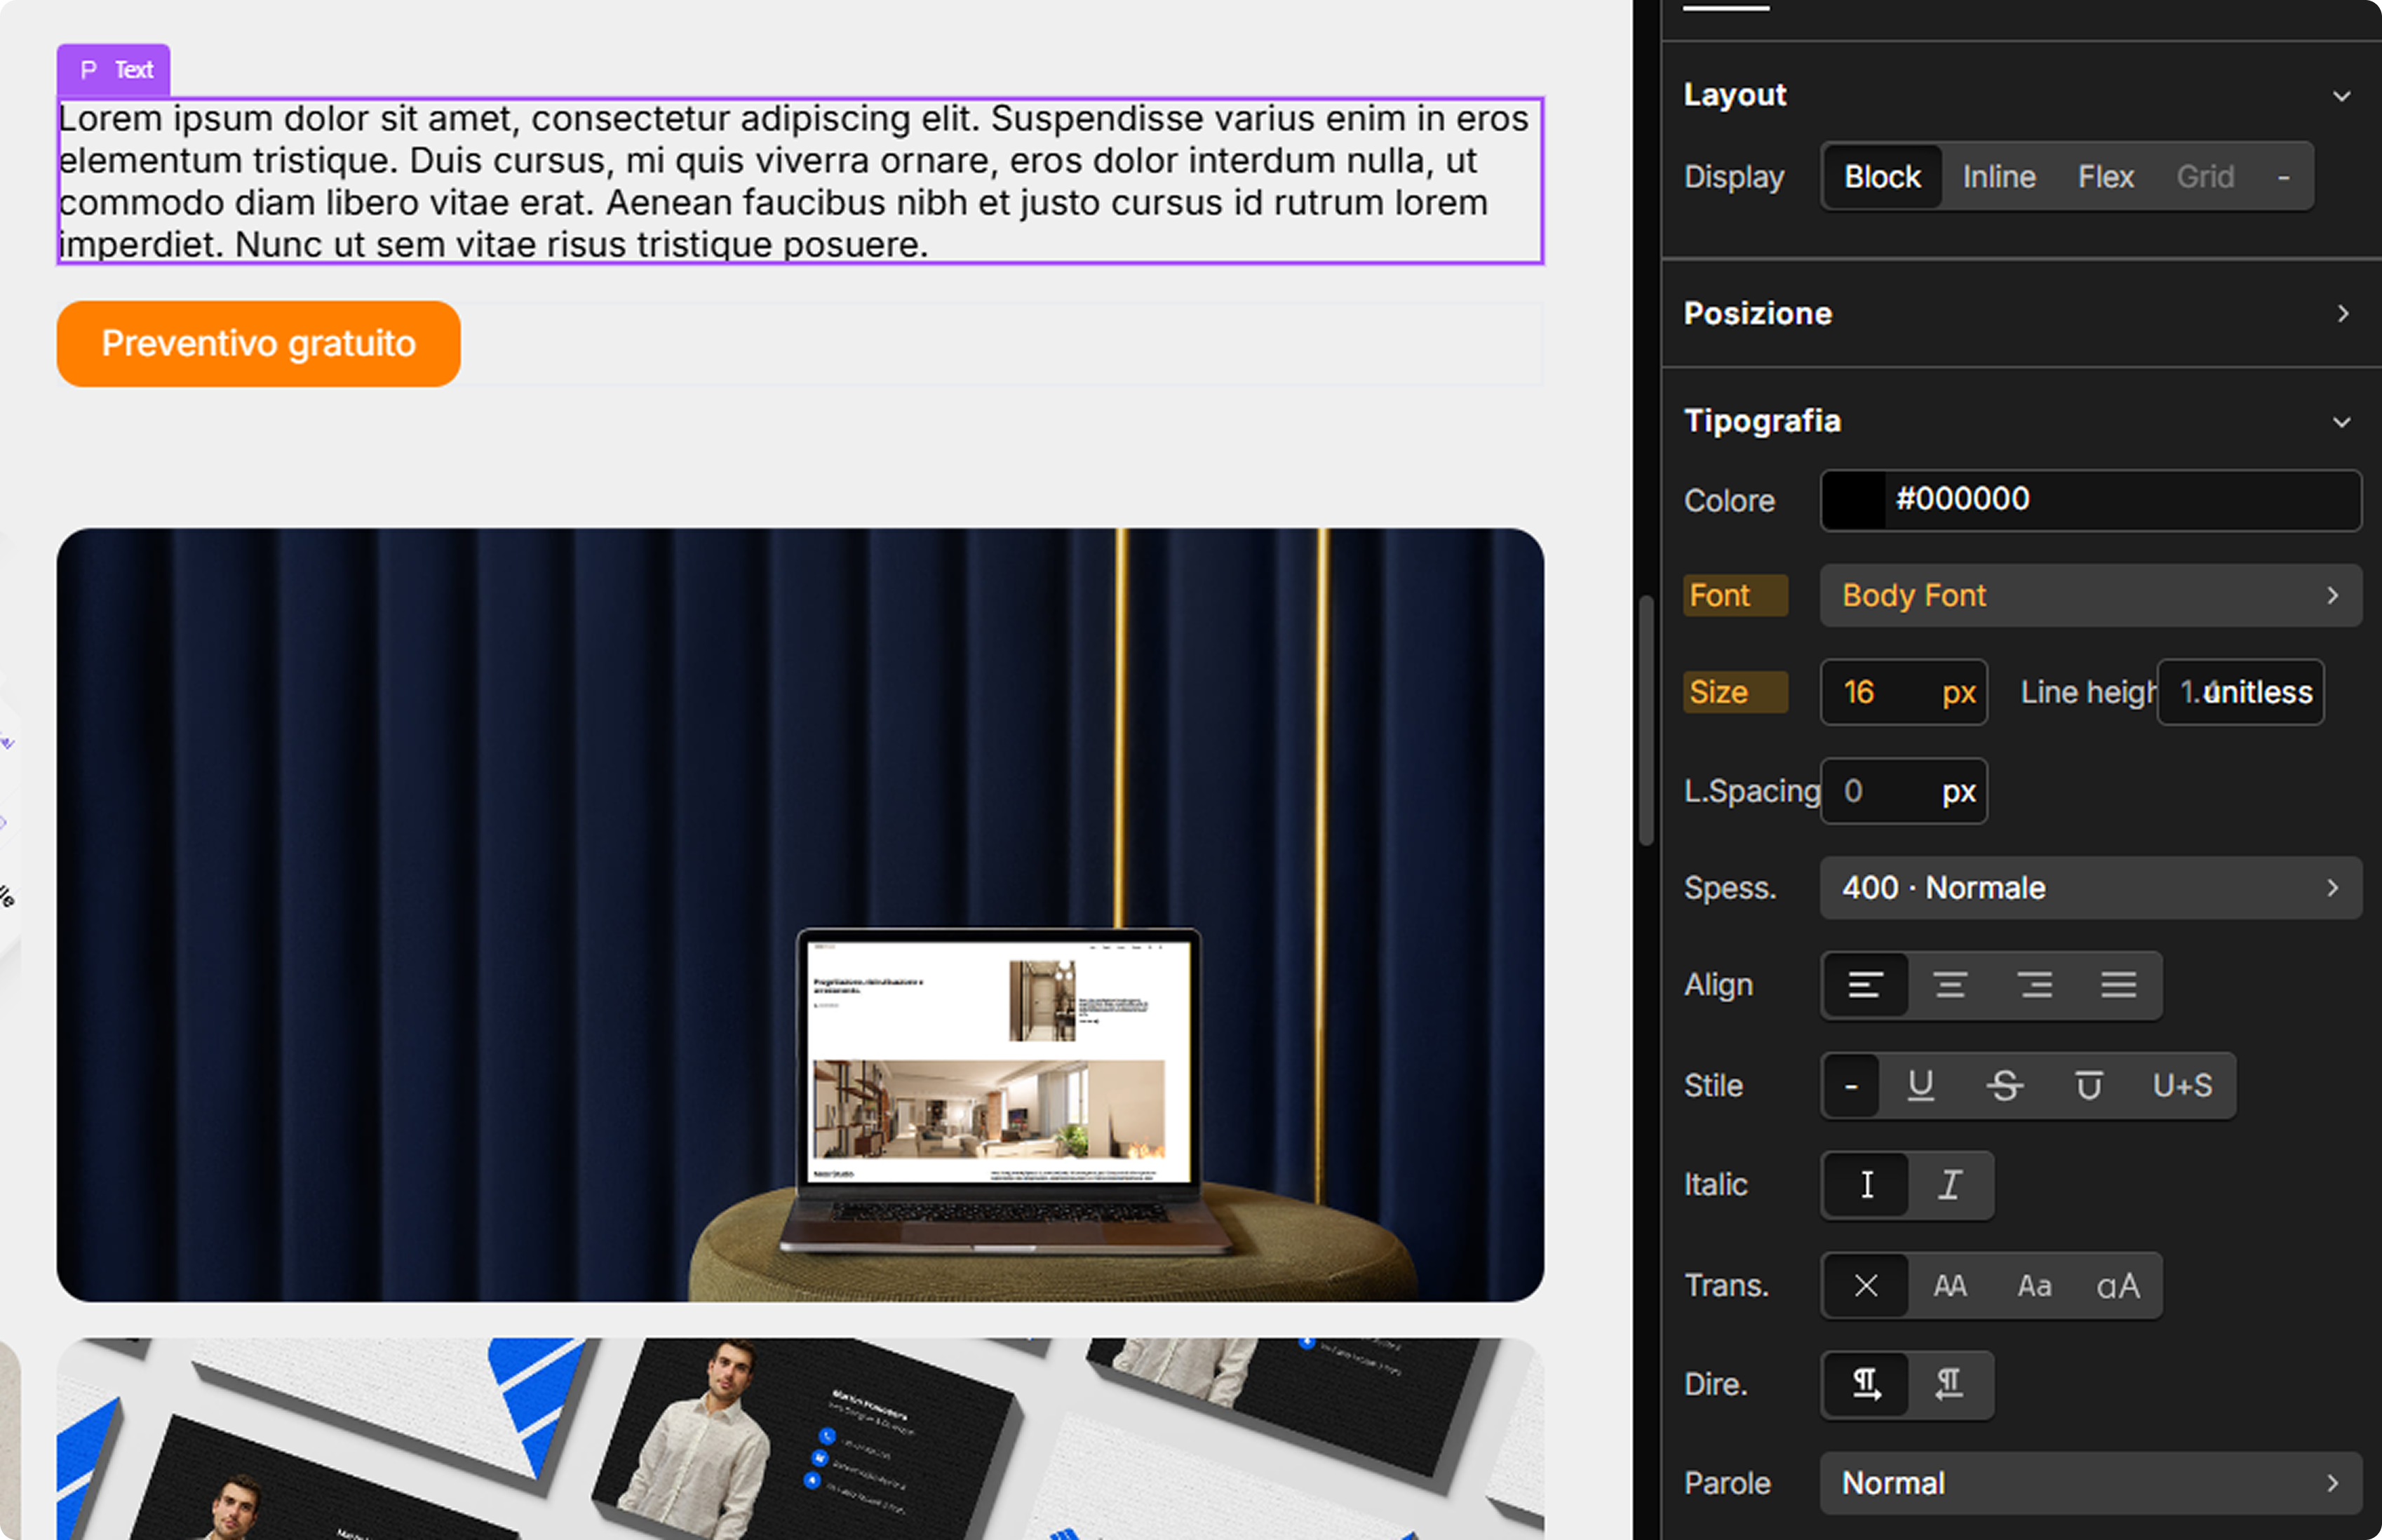Set text transform to lowercase aA
Screen dimensions: 2382x1540
2118,1286
